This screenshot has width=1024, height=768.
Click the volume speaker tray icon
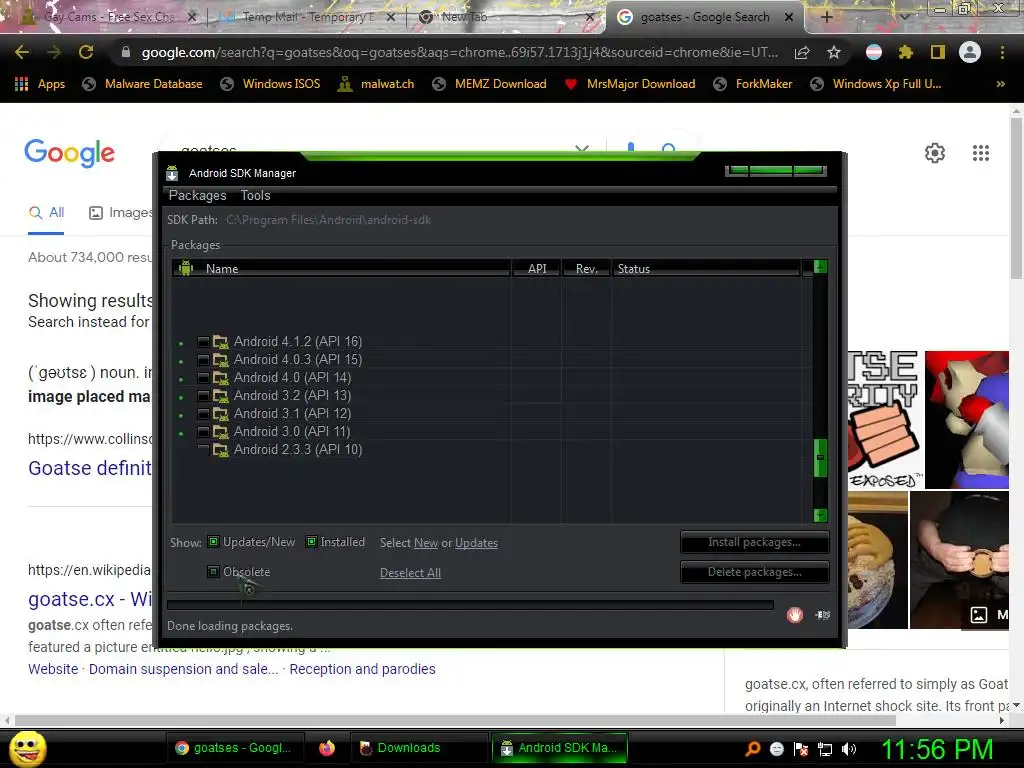(849, 749)
